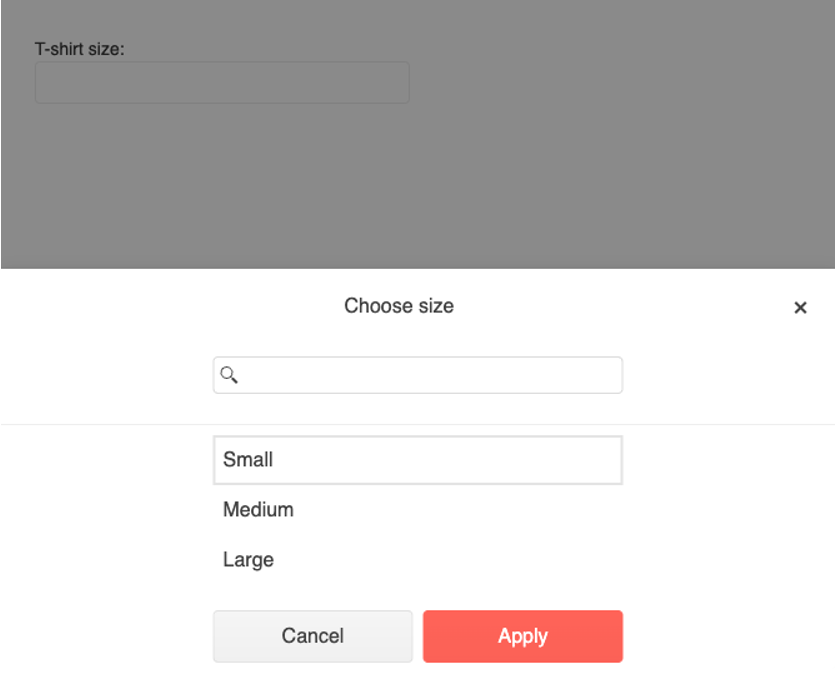Focus the size search text field

pyautogui.click(x=418, y=375)
